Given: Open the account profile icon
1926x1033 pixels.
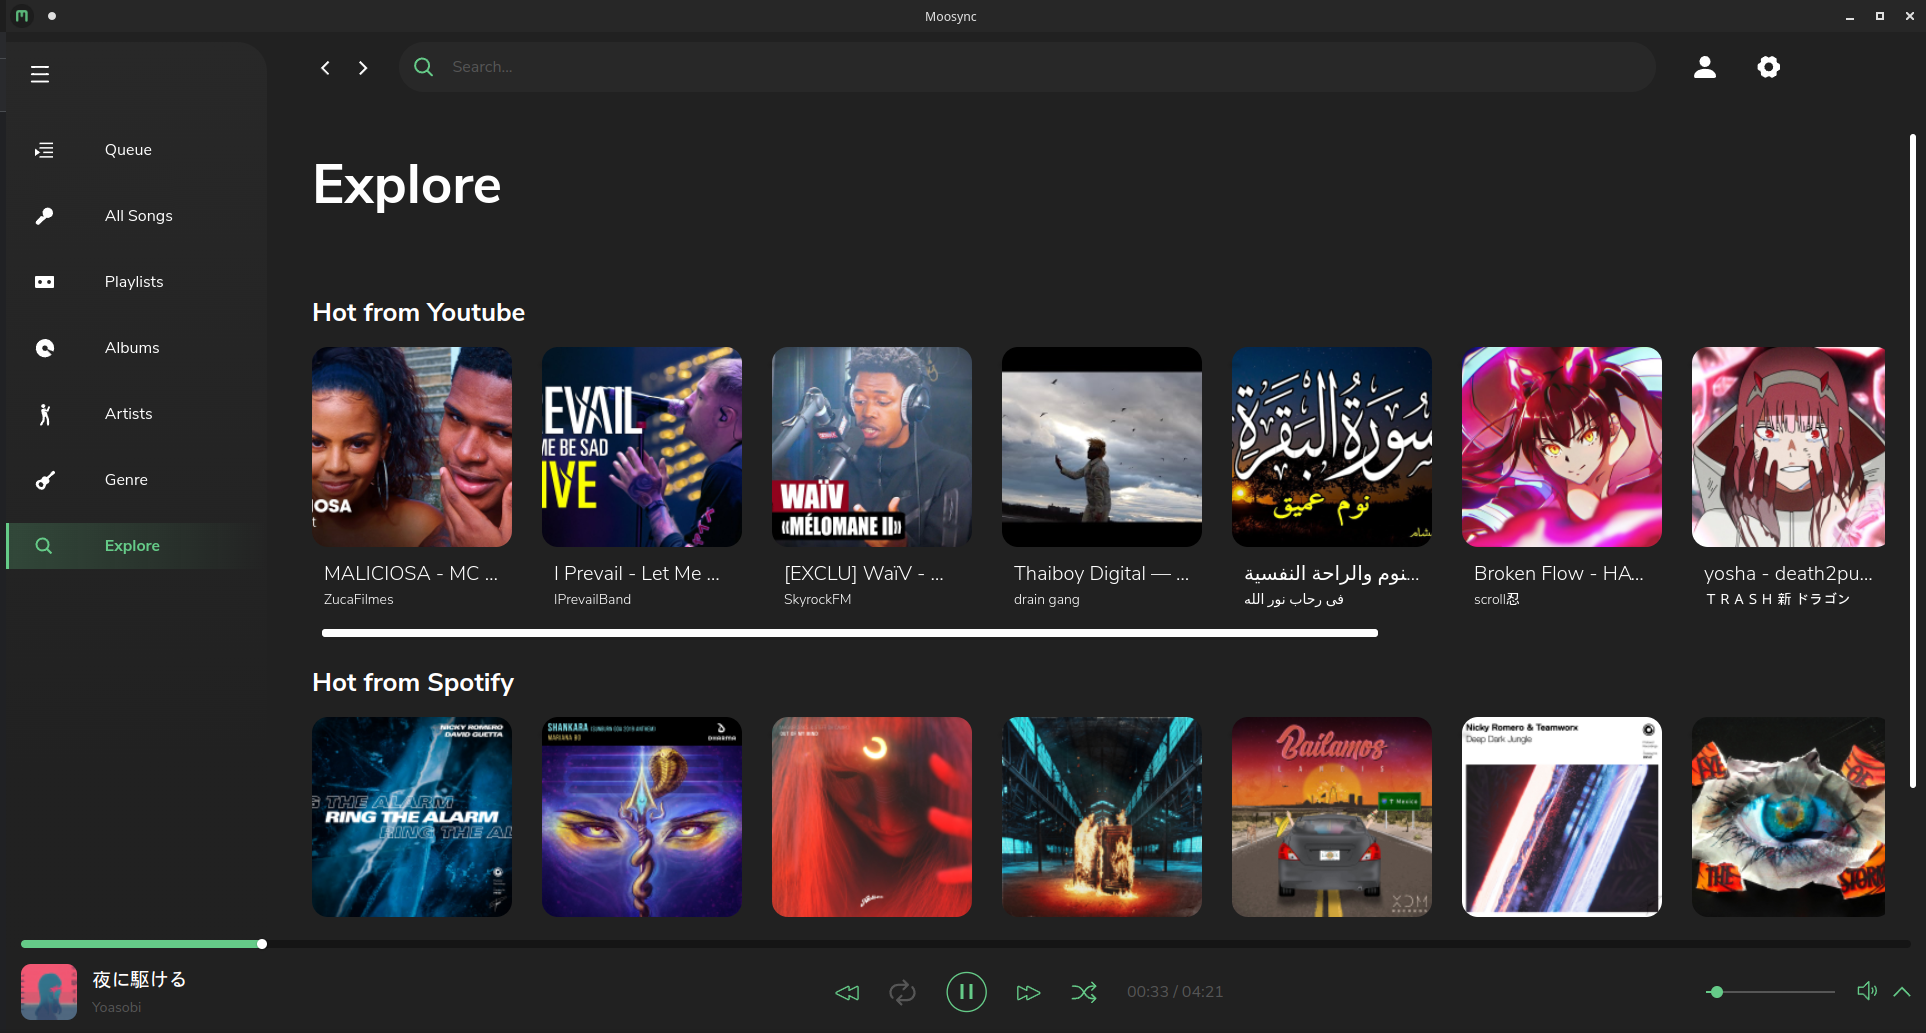Looking at the screenshot, I should tap(1705, 67).
